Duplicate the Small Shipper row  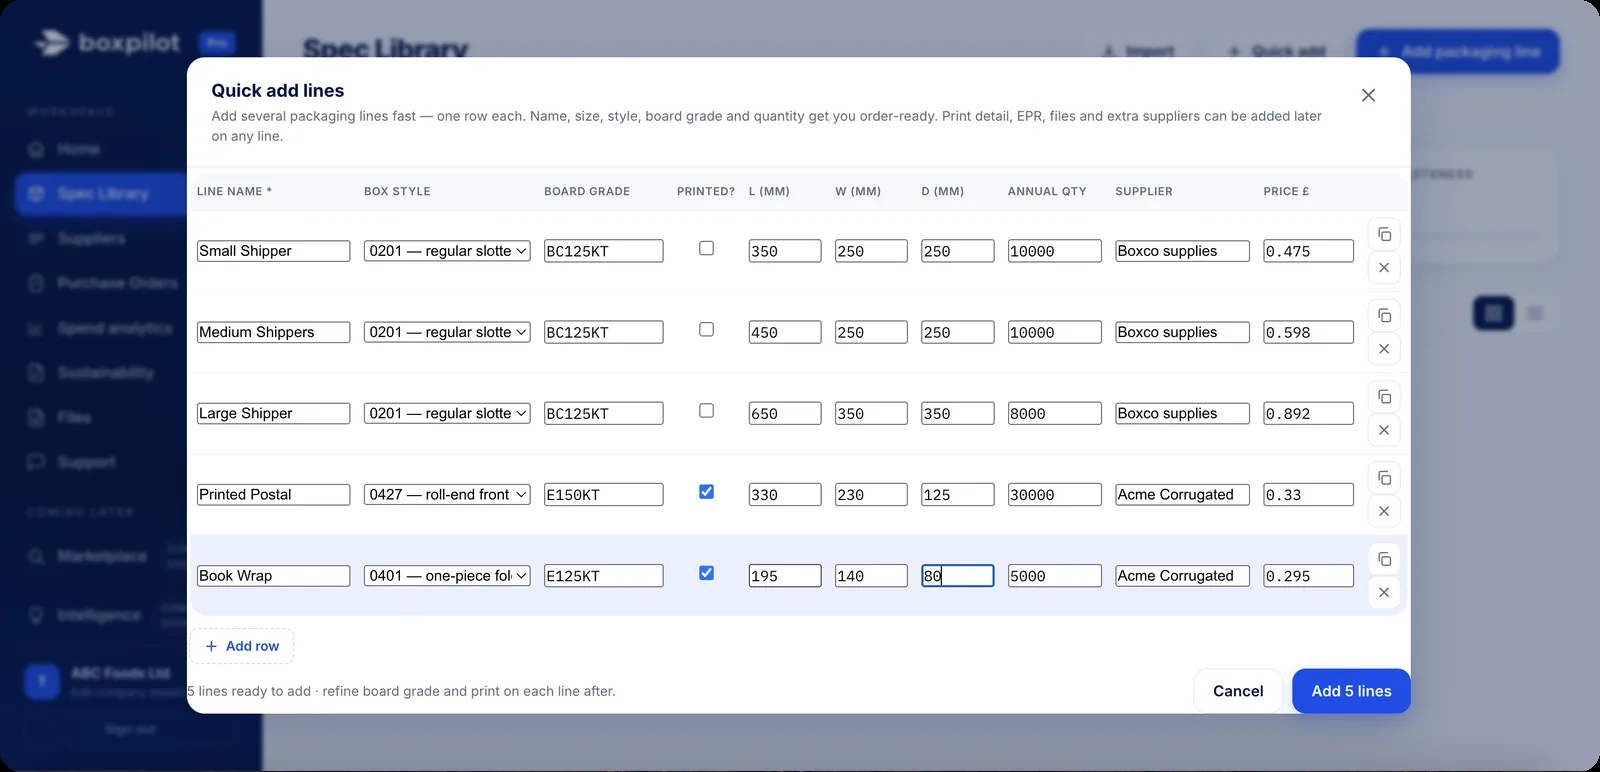coord(1384,234)
